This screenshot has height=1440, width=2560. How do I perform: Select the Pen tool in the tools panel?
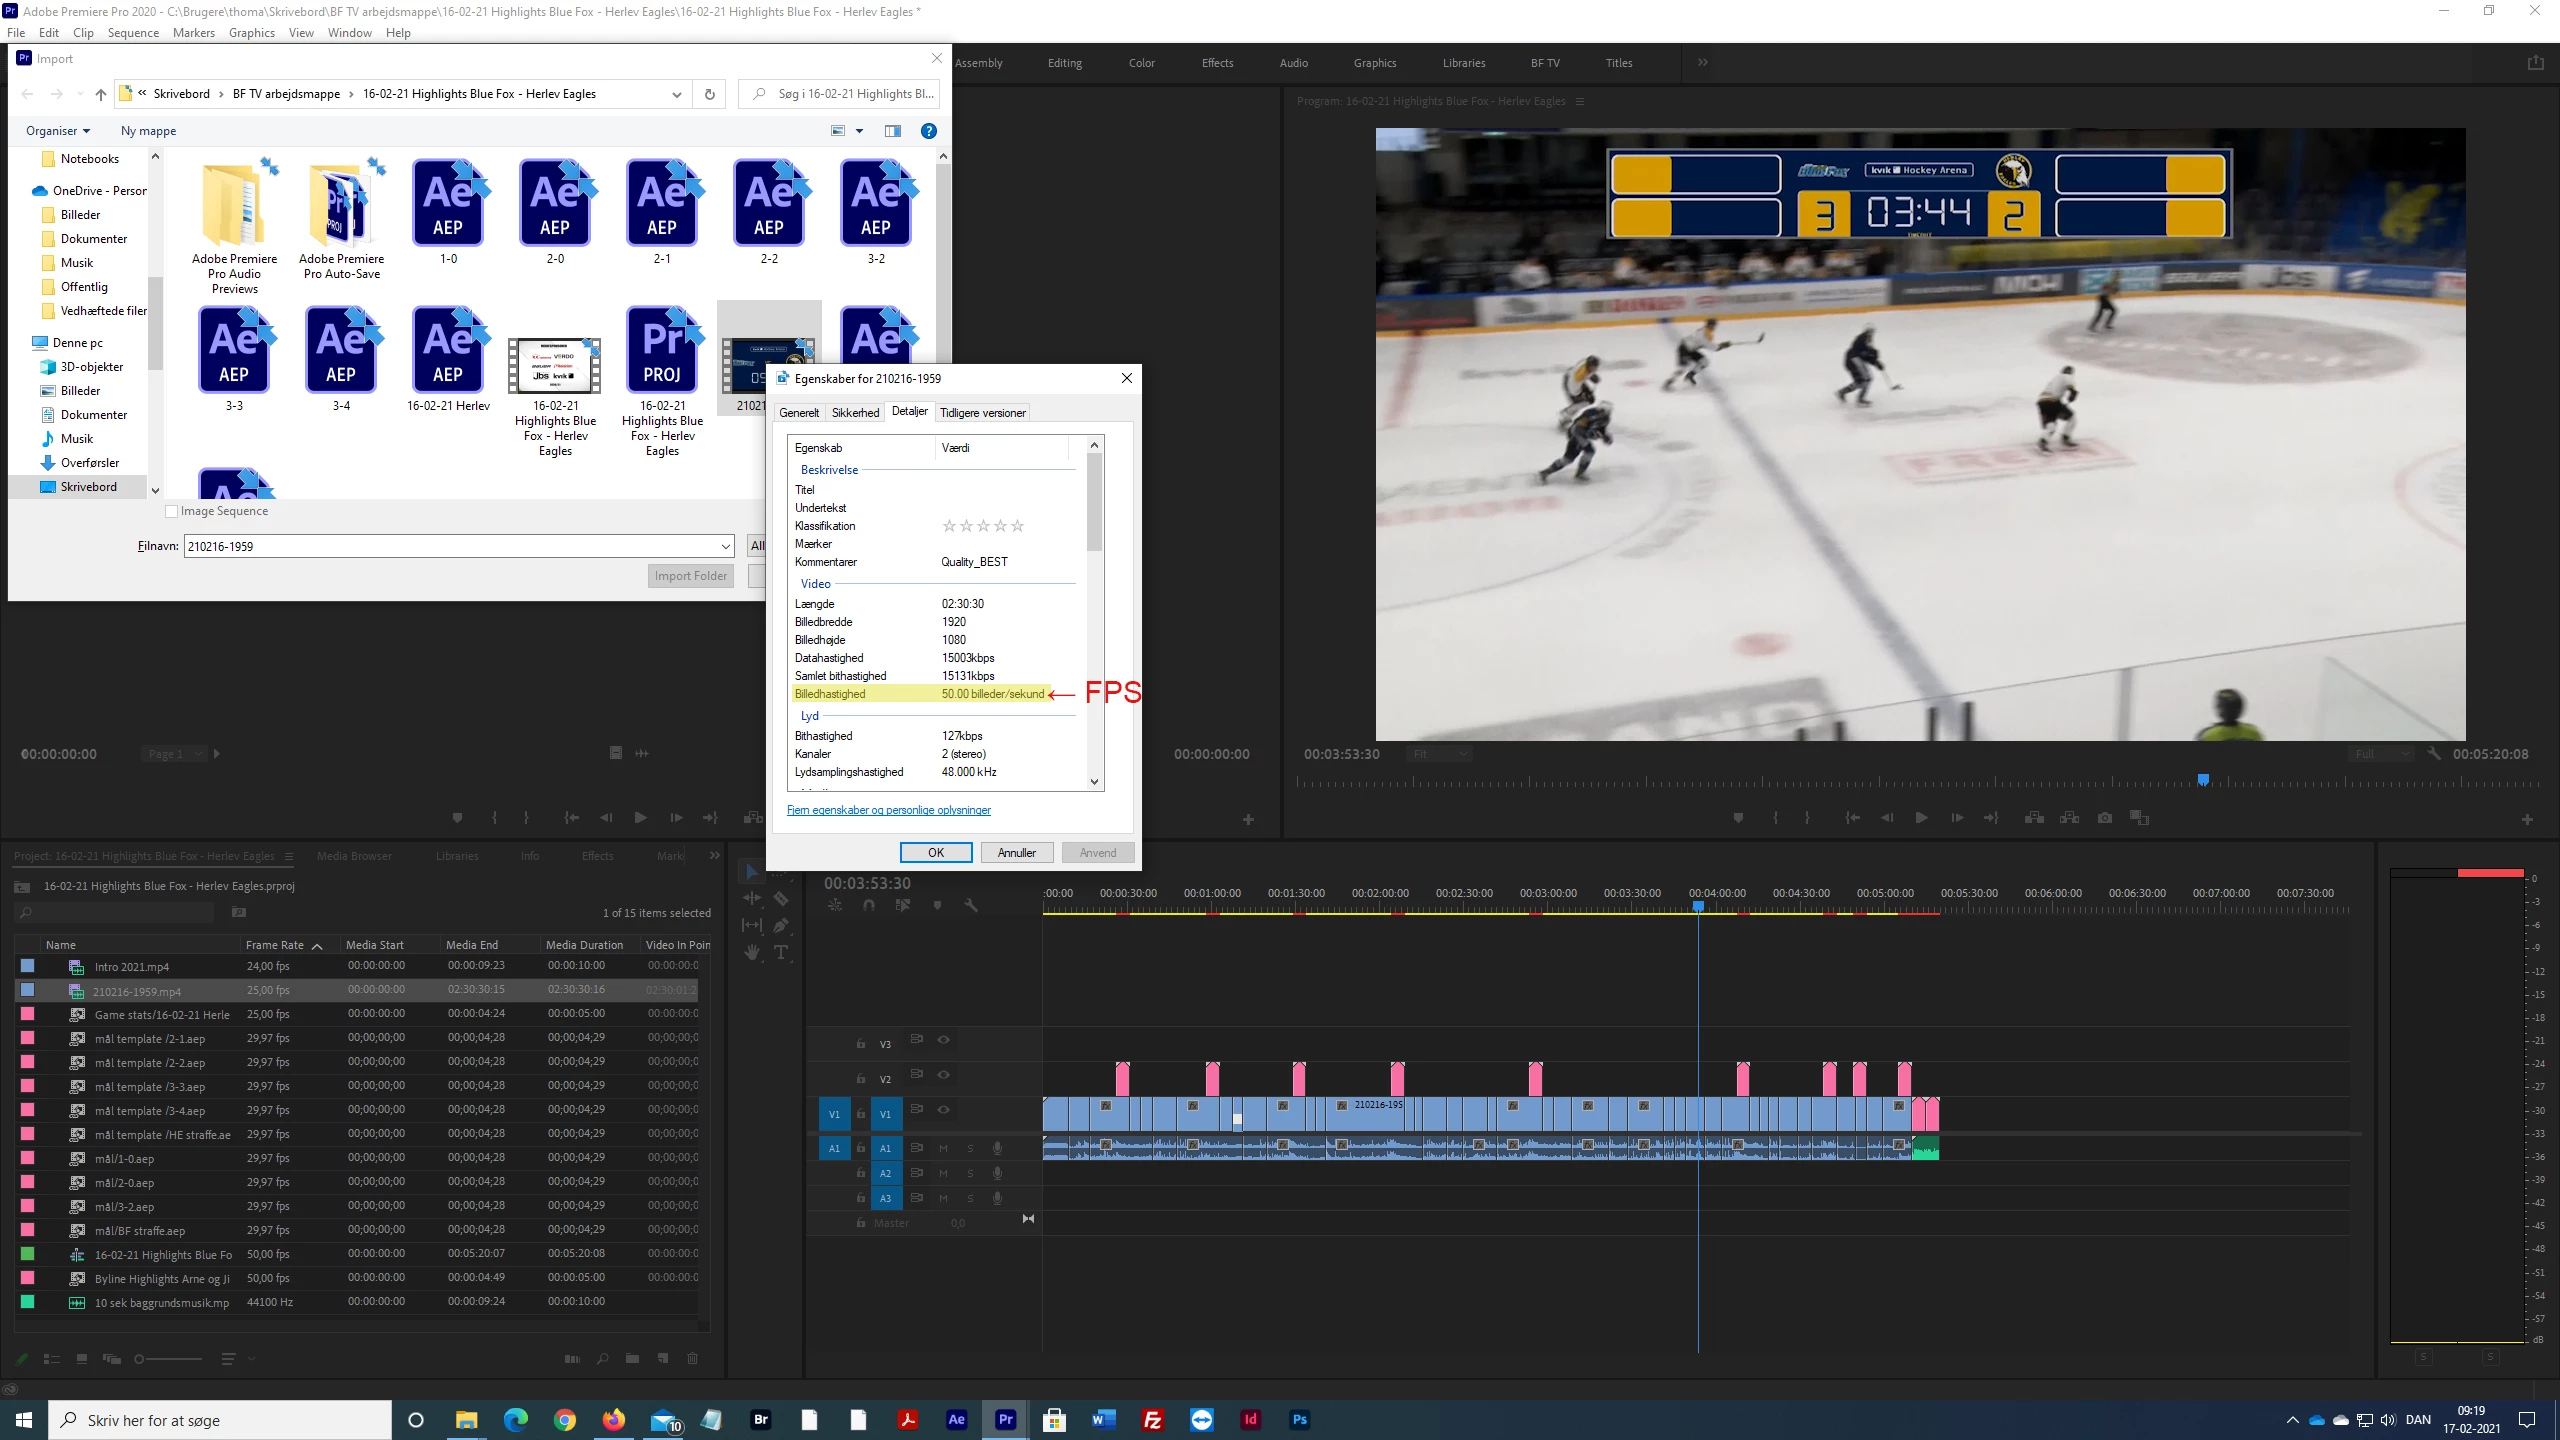coord(781,925)
